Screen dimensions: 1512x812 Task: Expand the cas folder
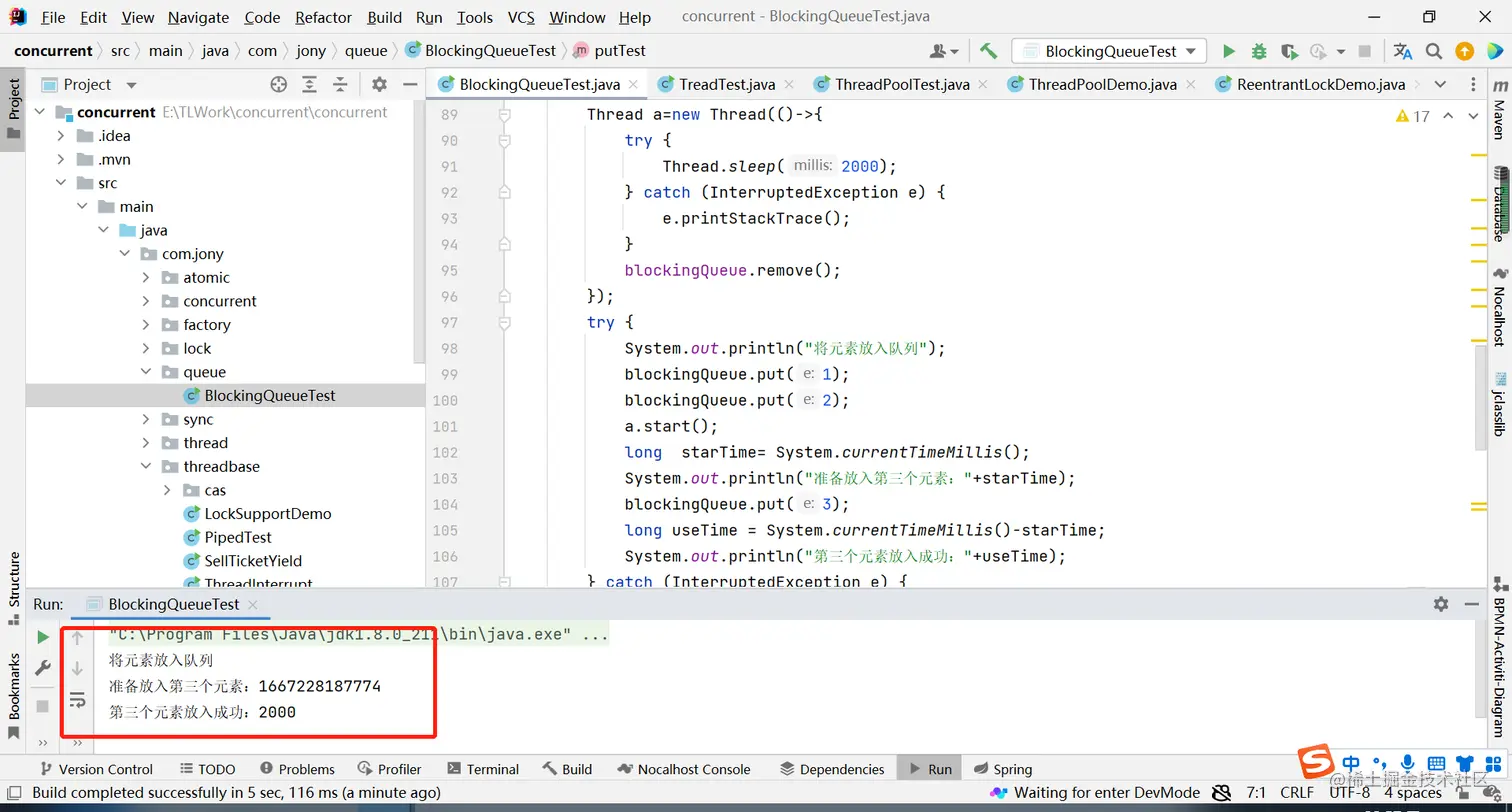(167, 490)
